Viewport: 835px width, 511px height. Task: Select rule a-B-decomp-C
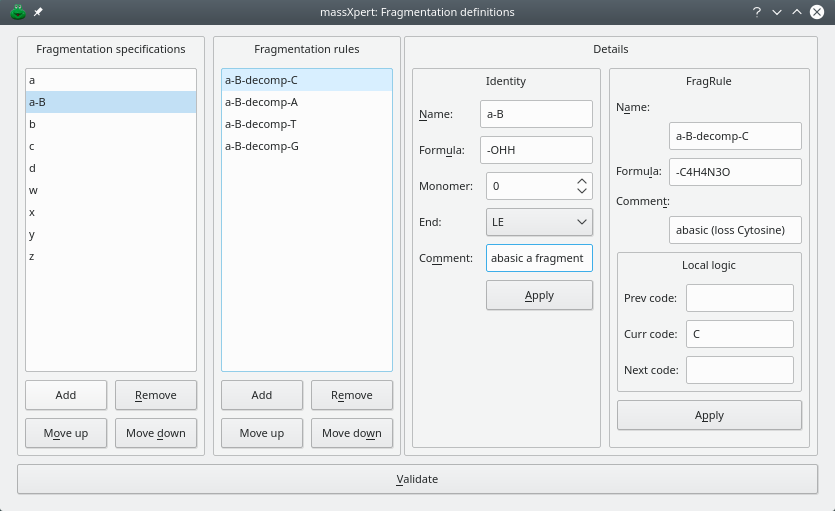[x=307, y=80]
